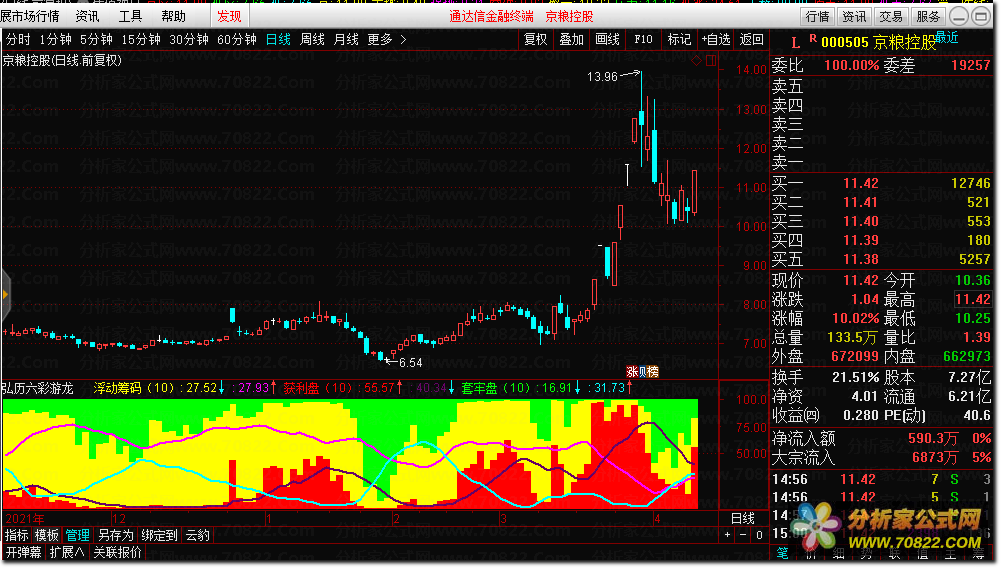Open F10 company information

tap(644, 40)
